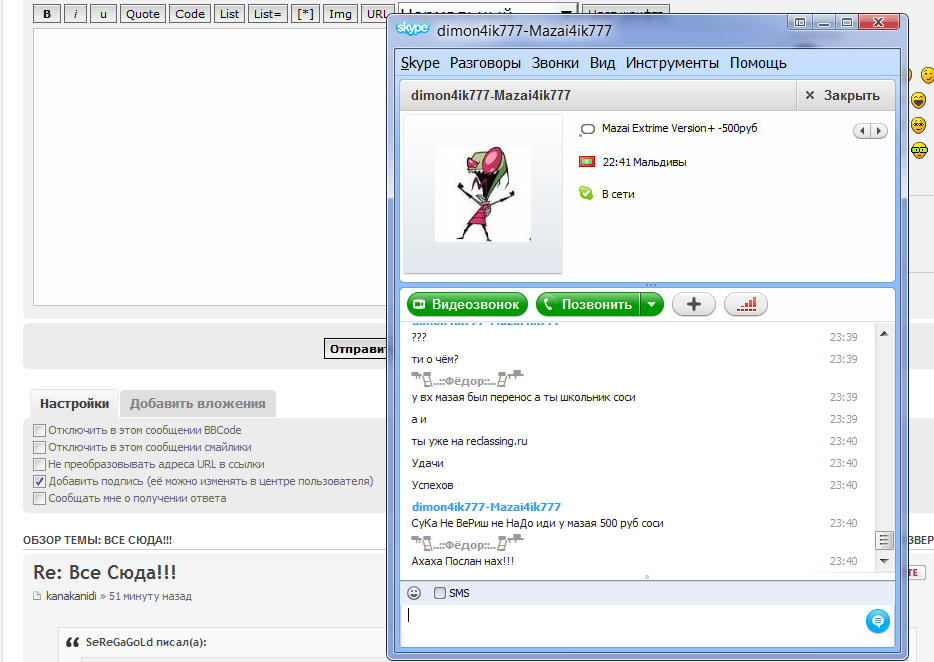Check do not convert URLs to links
934x662 pixels.
pos(39,464)
